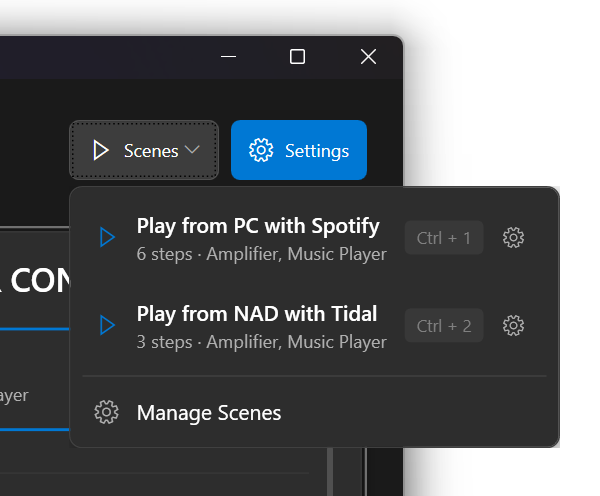This screenshot has height=496, width=600.
Task: Collapse the Scenes dropdown using its chevron
Action: click(193, 151)
